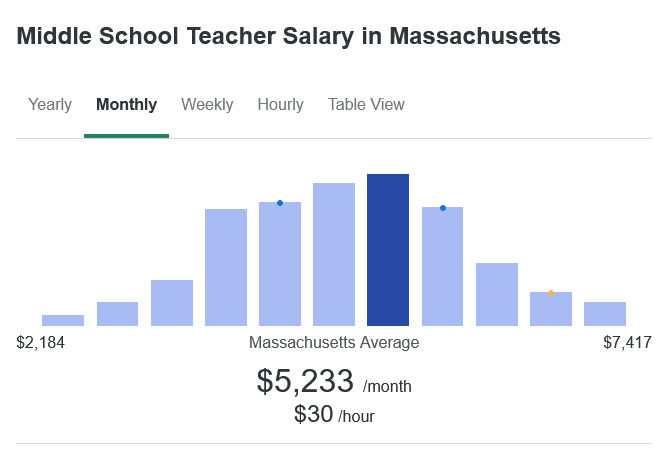Click blue dot right of average bar

click(443, 208)
